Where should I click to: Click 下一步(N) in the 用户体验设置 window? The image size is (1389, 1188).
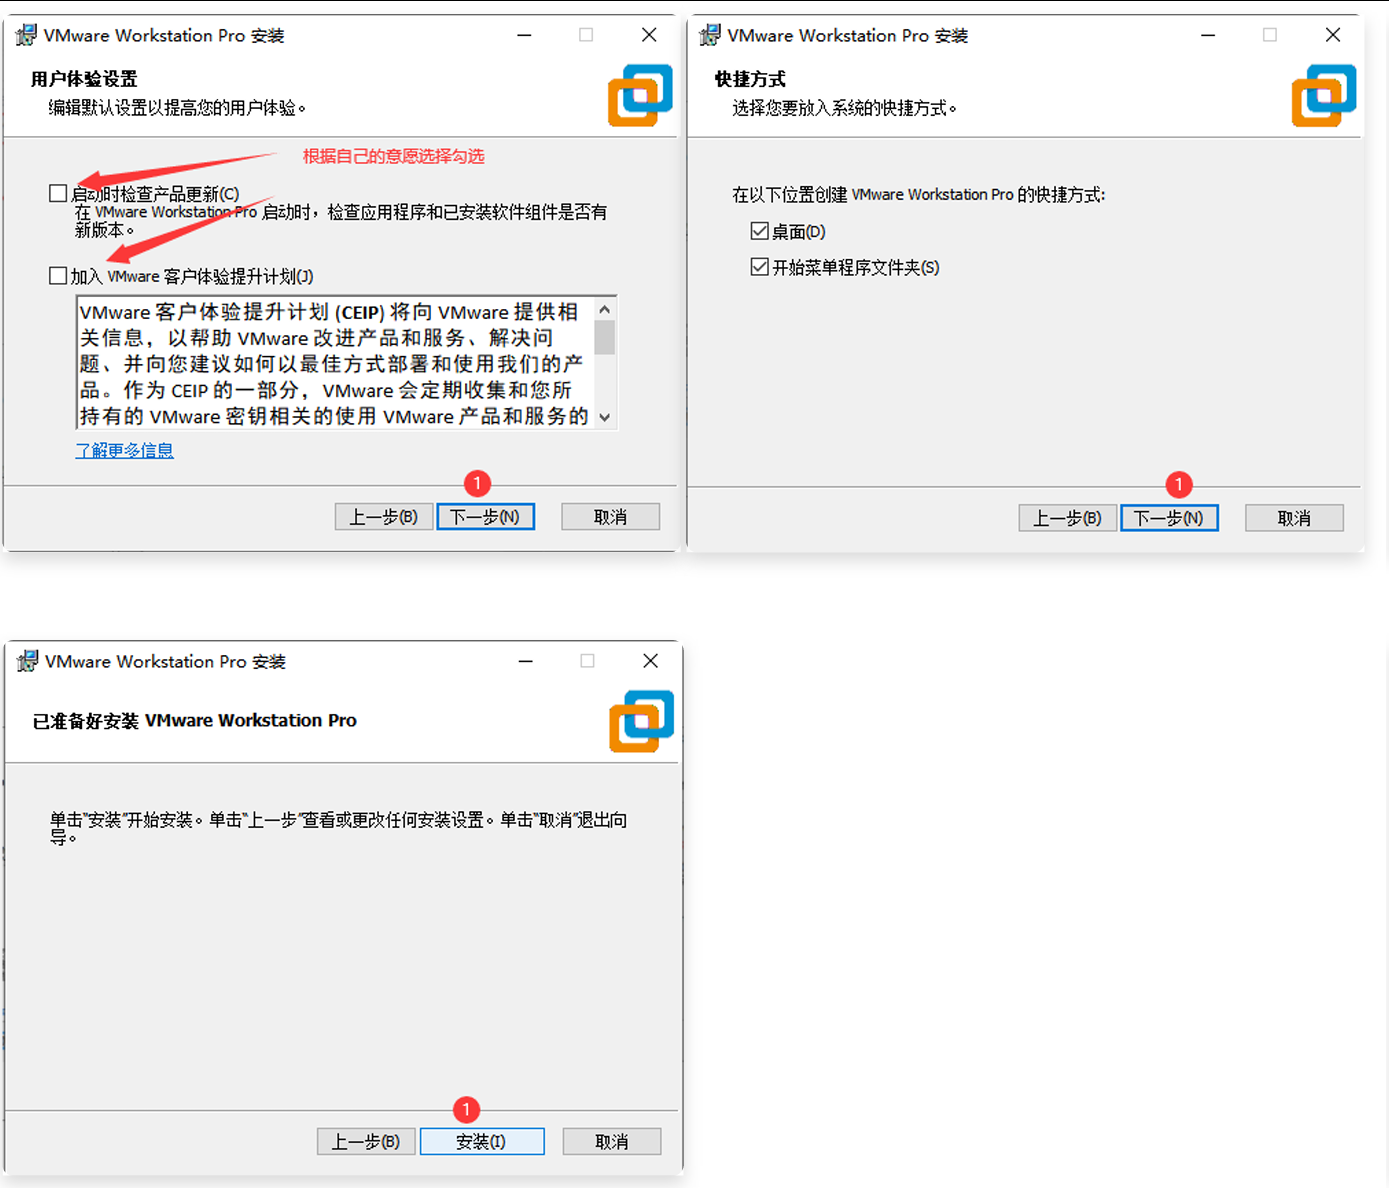[486, 516]
